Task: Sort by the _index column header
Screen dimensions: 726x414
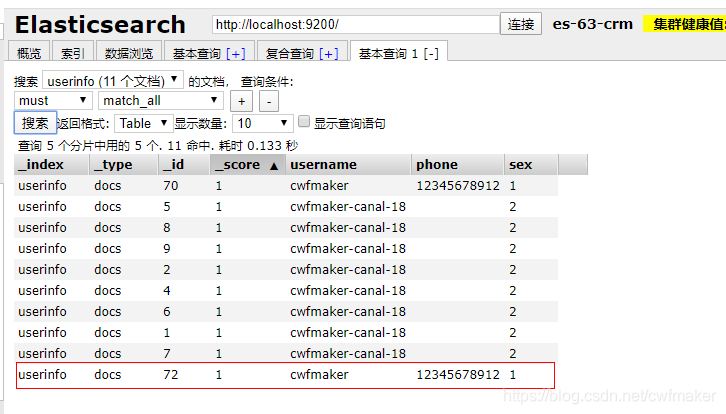Action: pyautogui.click(x=51, y=164)
